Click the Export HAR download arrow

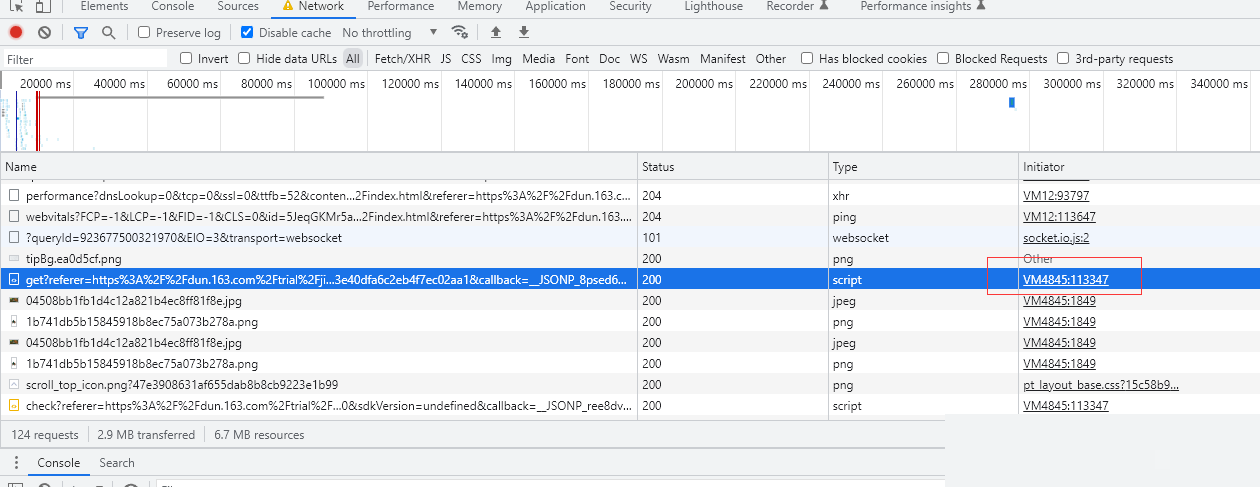click(524, 33)
